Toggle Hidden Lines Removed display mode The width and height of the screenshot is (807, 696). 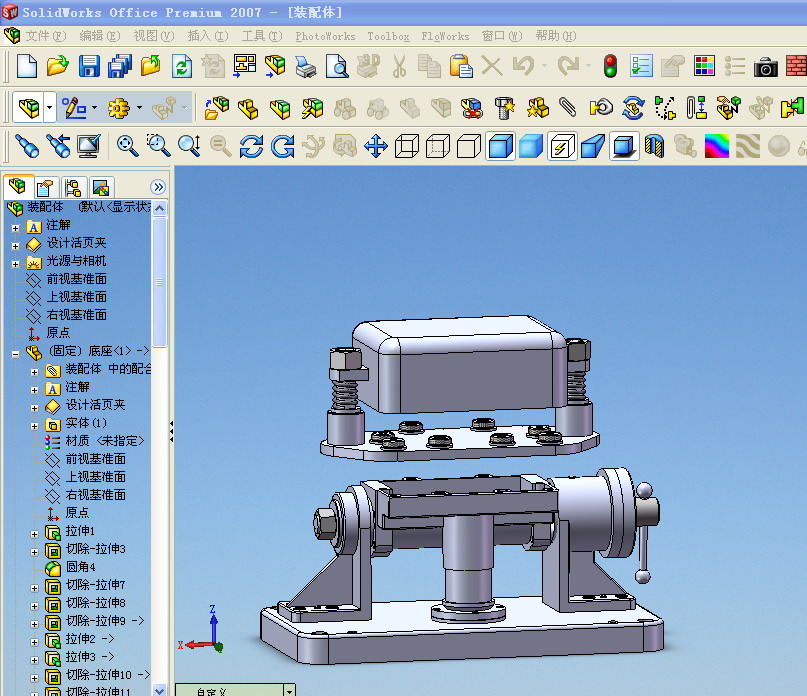pyautogui.click(x=469, y=146)
